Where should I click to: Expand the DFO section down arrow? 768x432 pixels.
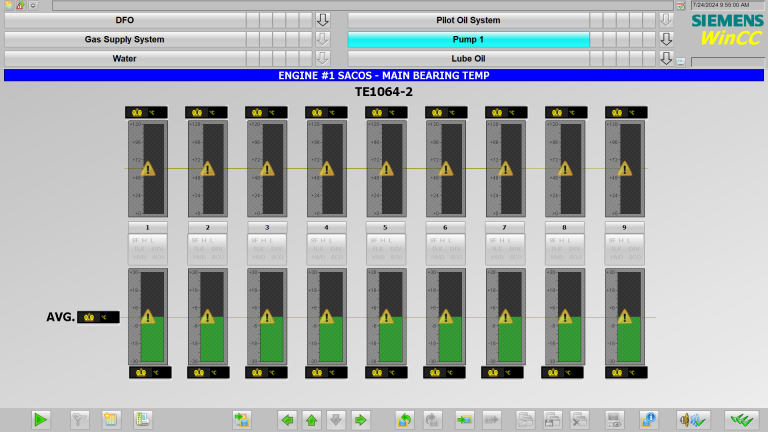(x=322, y=20)
